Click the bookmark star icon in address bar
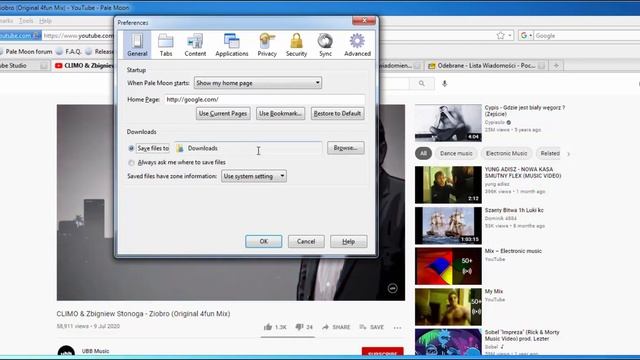Image resolution: width=640 pixels, height=360 pixels. [x=501, y=36]
